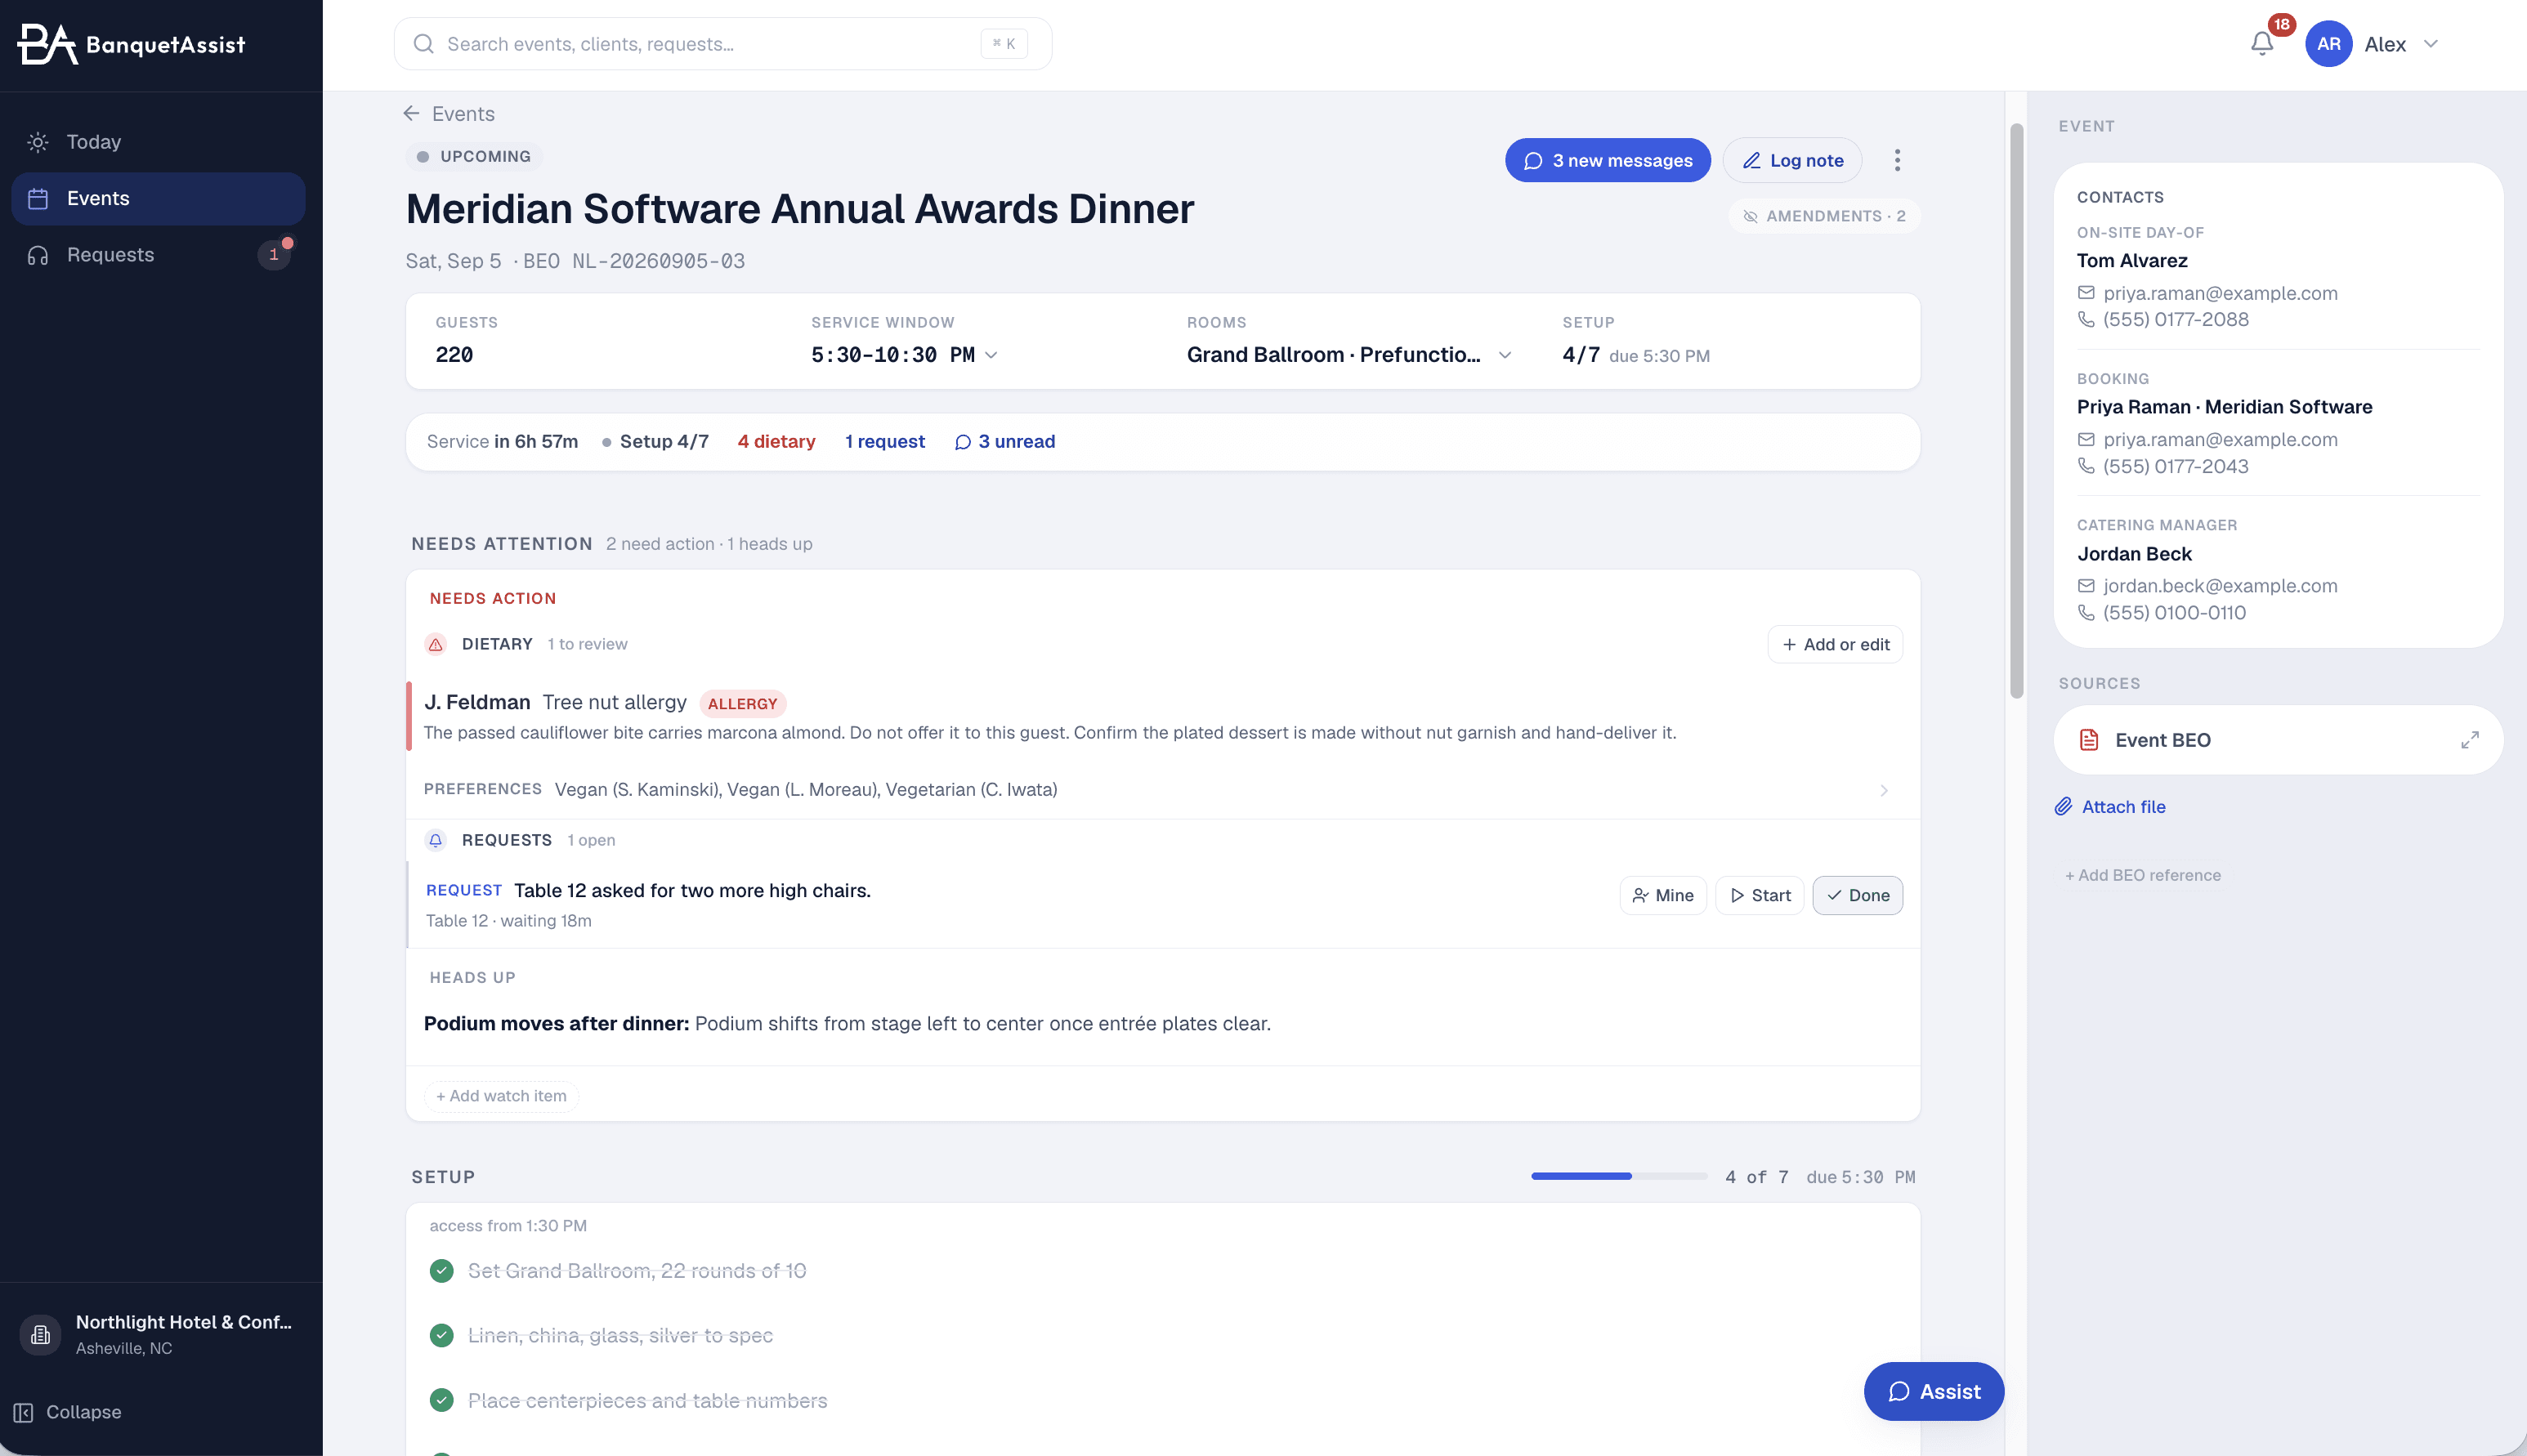The height and width of the screenshot is (1456, 2527).
Task: Click the Podium moves after dinner note
Action: click(847, 1023)
